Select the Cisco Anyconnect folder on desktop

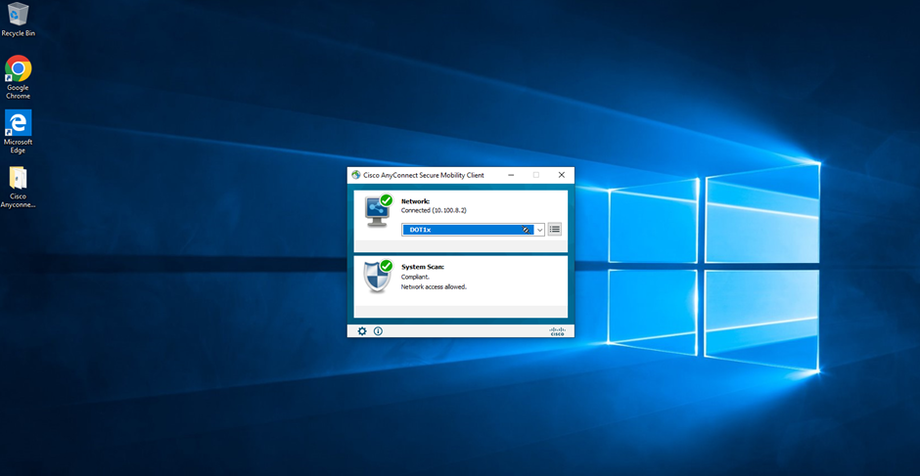point(18,187)
